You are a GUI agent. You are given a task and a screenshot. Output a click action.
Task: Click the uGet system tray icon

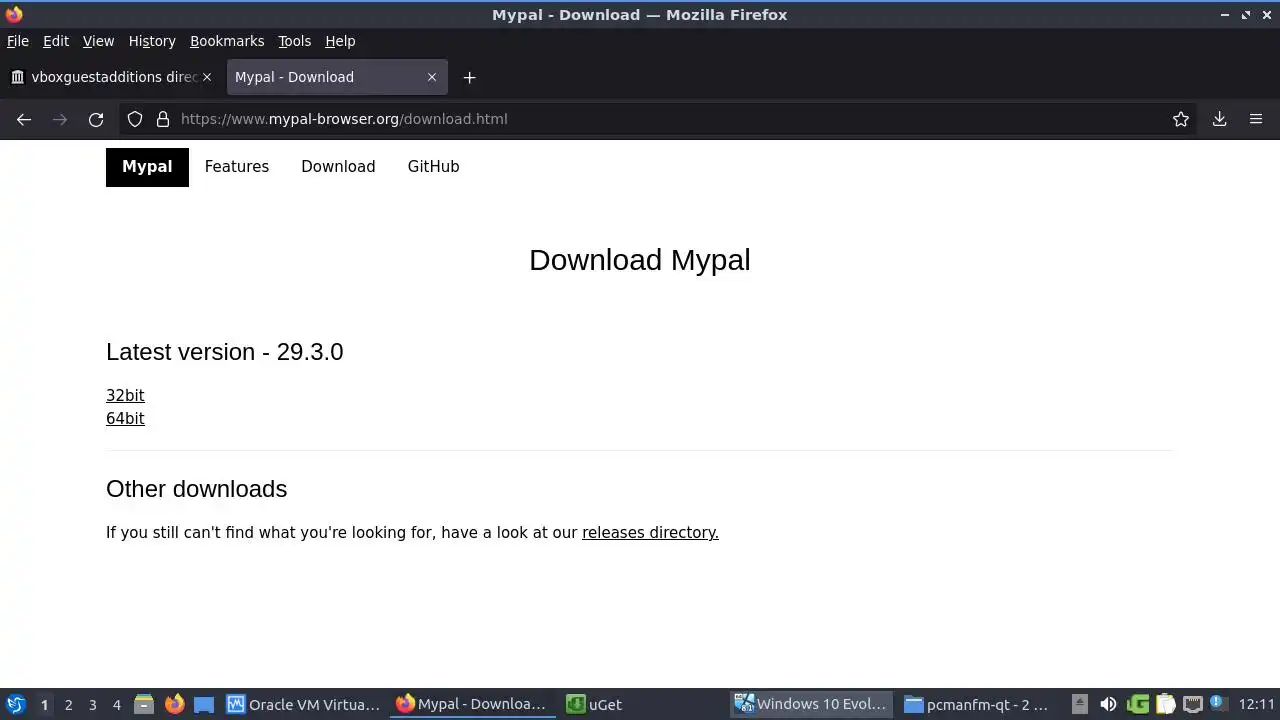click(x=1138, y=704)
